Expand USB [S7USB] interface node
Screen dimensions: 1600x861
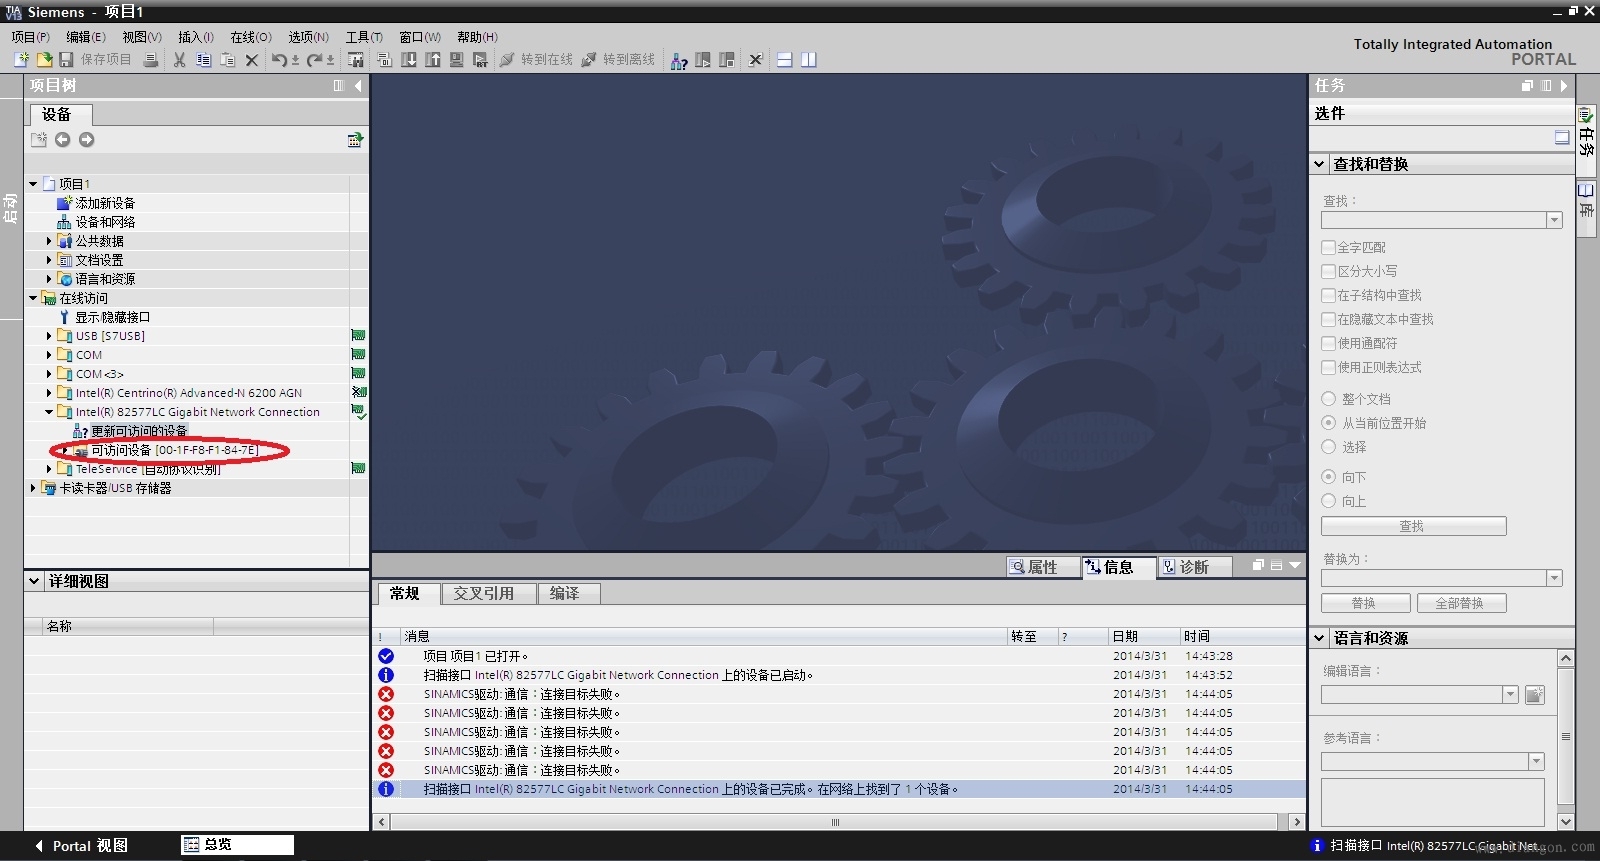pos(49,336)
